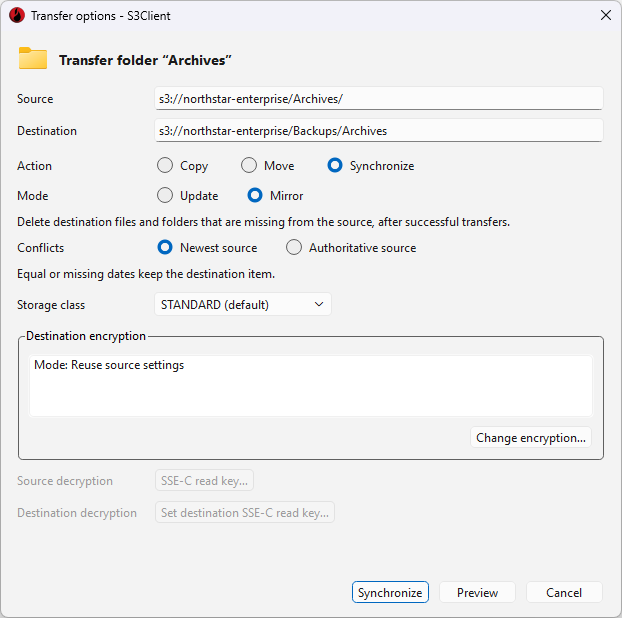Close the Transfer options dialog
The width and height of the screenshot is (622, 618).
coord(605,15)
